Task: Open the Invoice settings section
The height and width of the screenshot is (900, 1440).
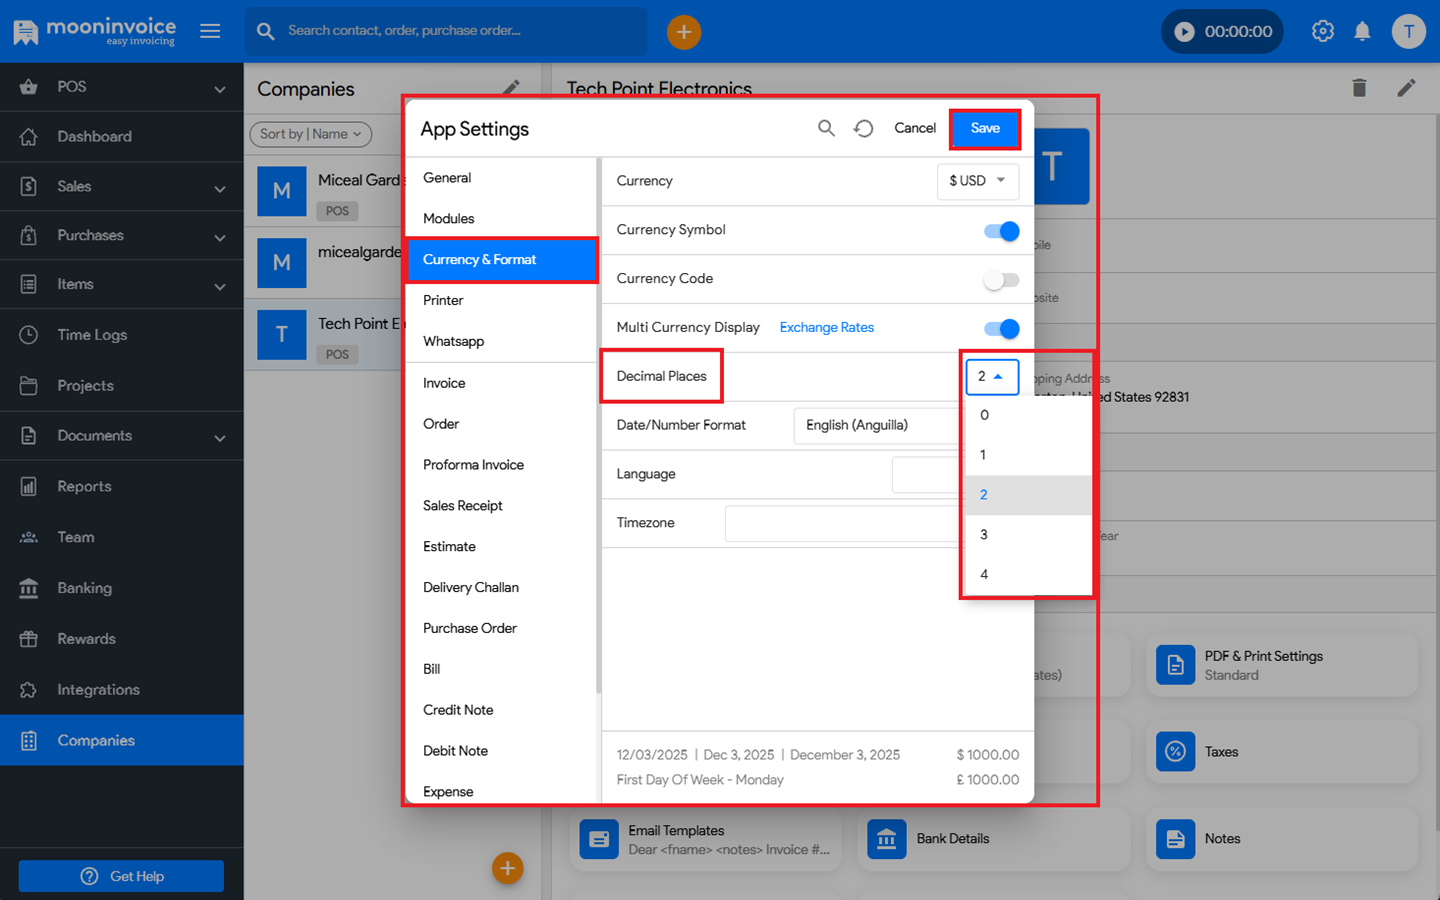Action: pos(444,383)
